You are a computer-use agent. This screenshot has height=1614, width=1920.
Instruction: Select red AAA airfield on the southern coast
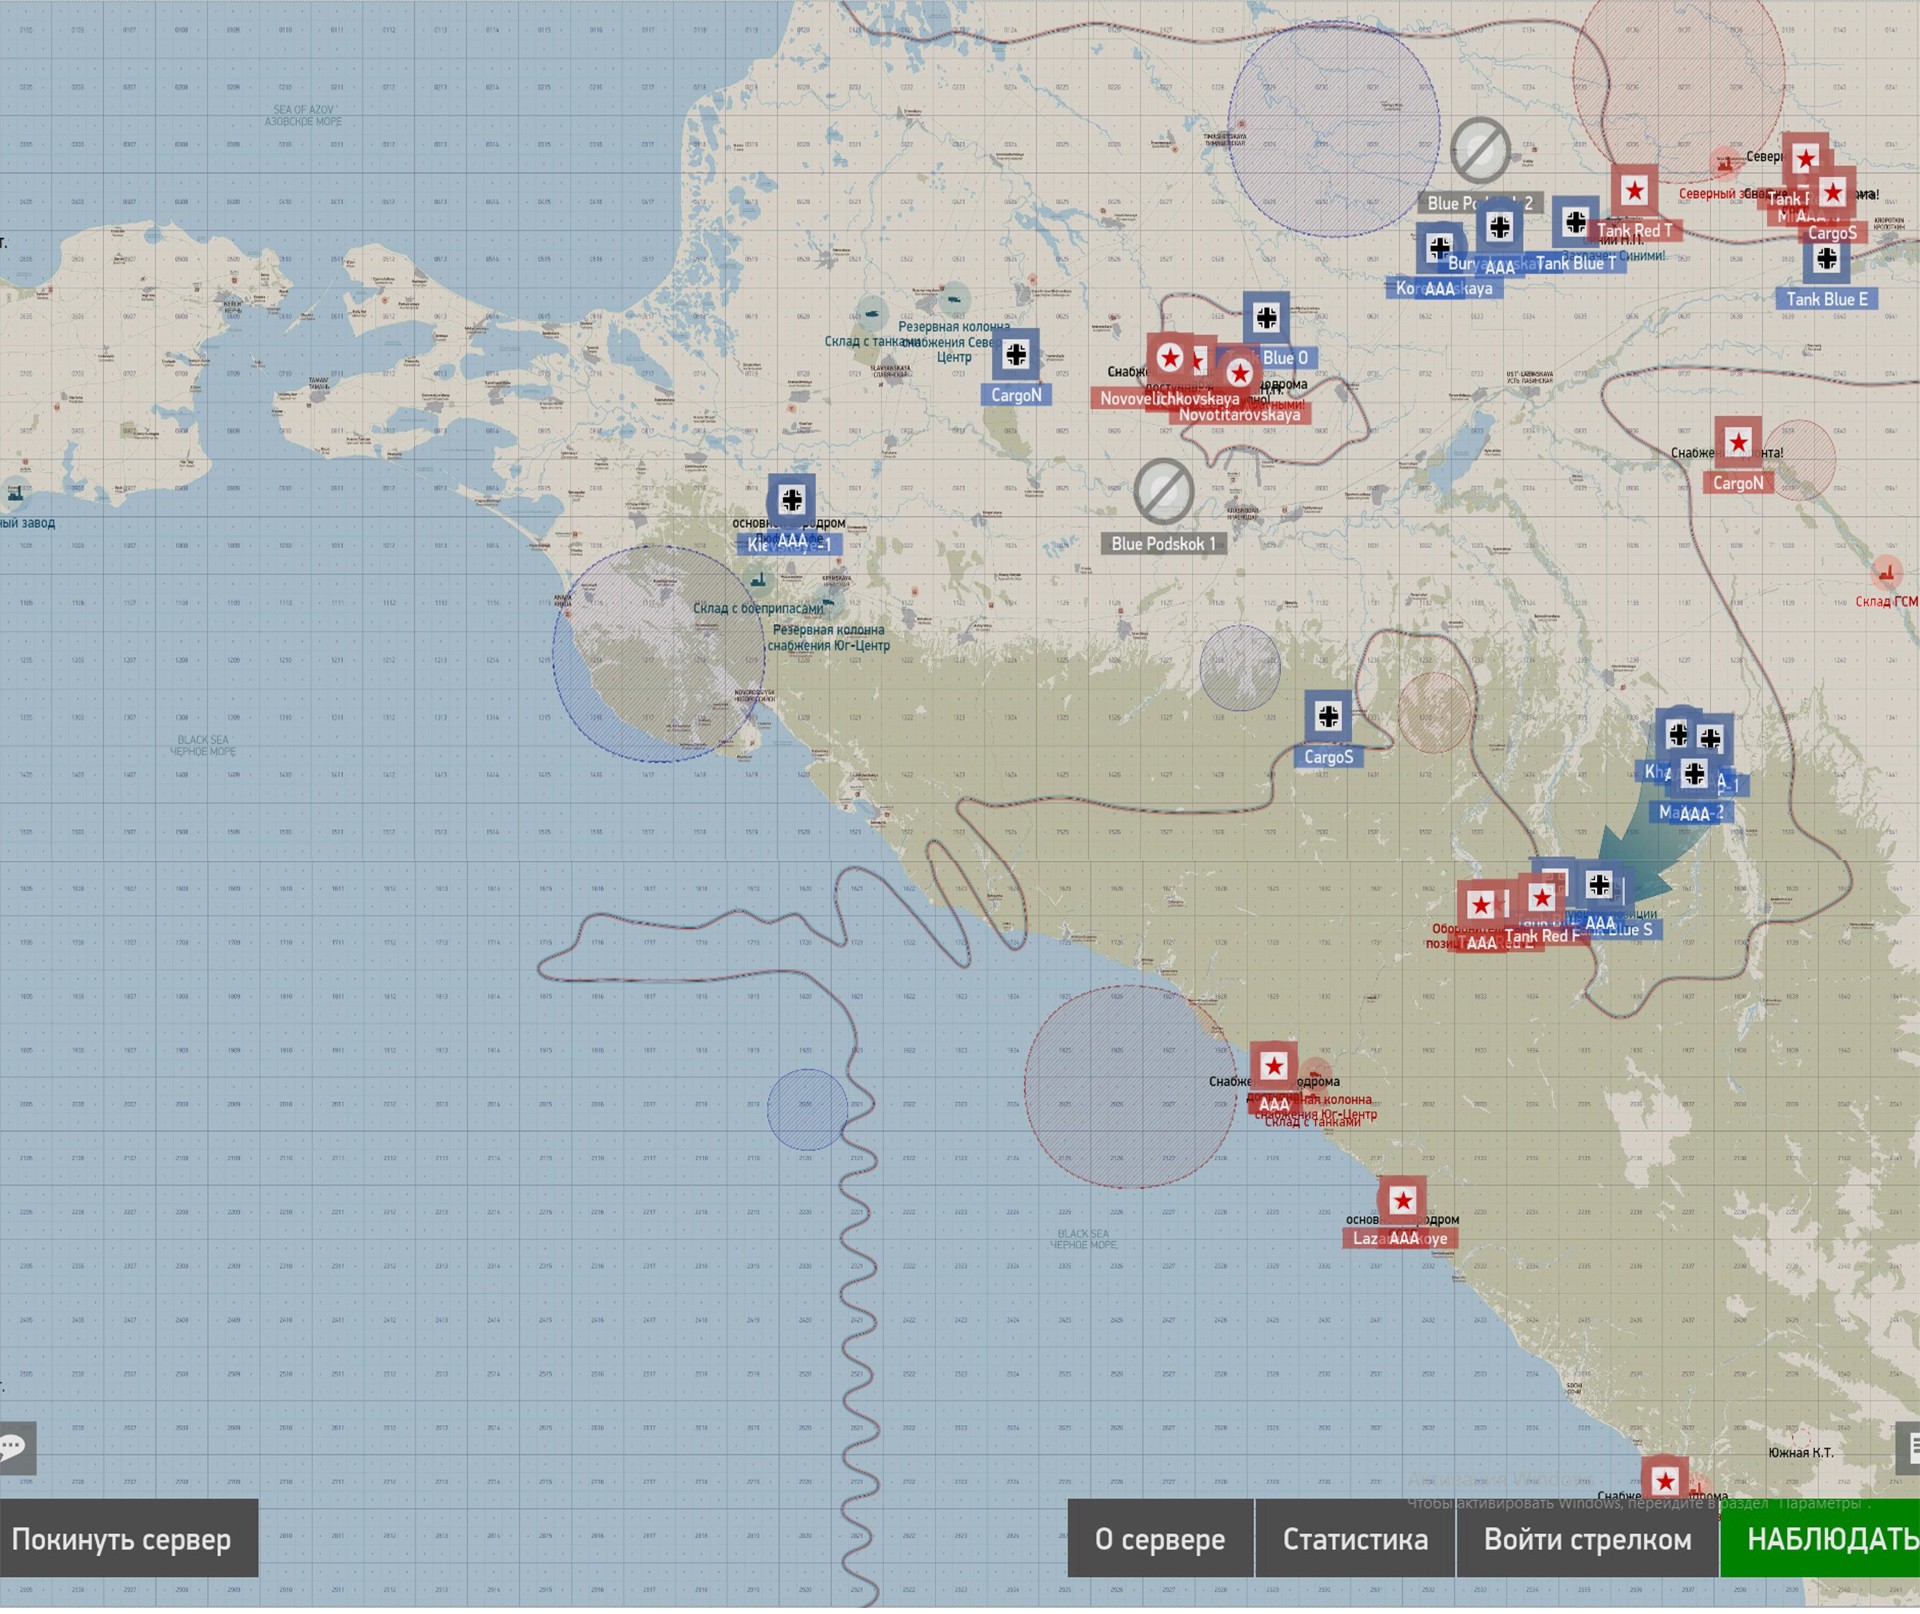(1273, 1067)
